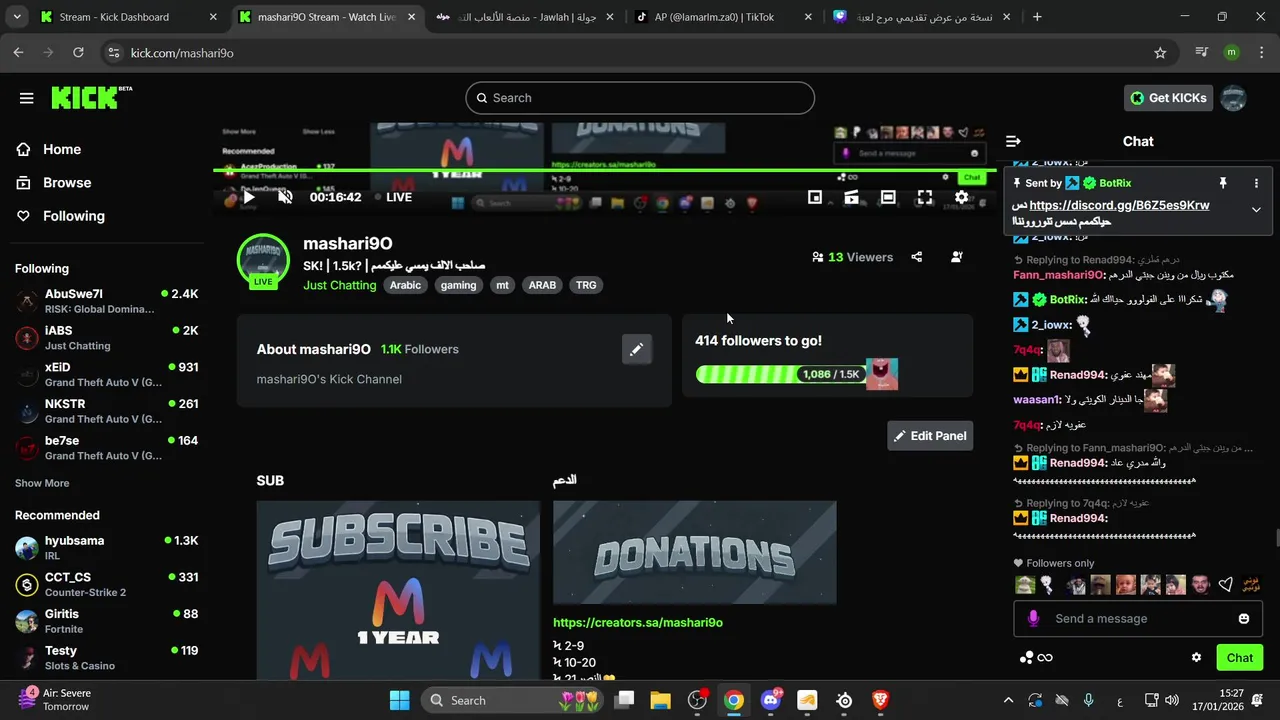This screenshot has height=720, width=1280.
Task: Click the viewers count icon
Action: 818,257
